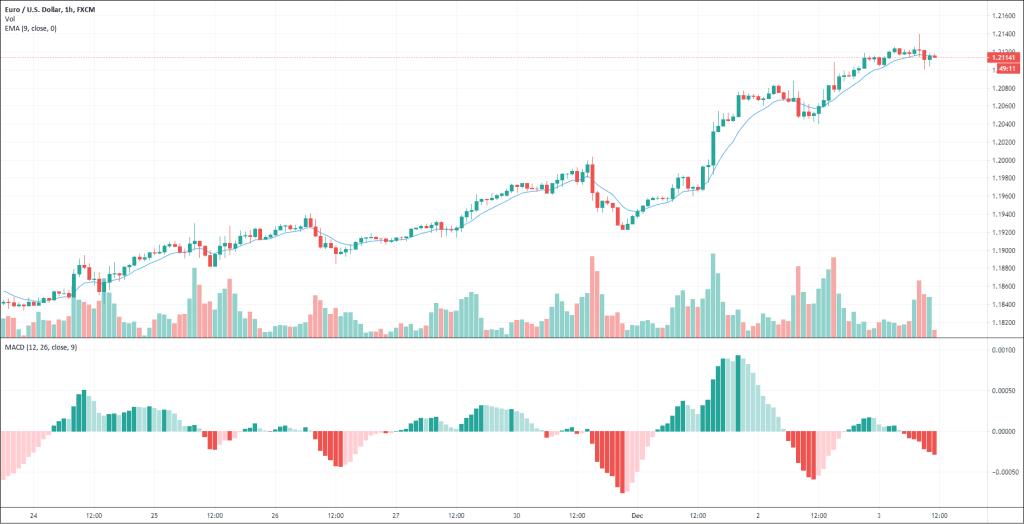
Task: Click the 24 date label on time axis
Action: [33, 515]
